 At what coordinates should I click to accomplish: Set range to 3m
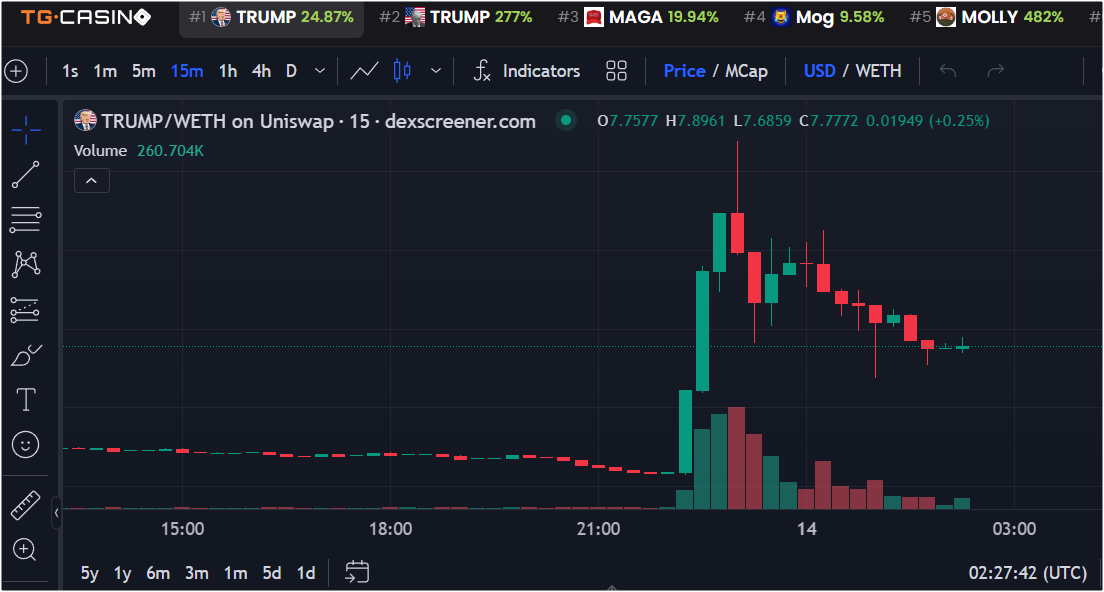(x=196, y=573)
